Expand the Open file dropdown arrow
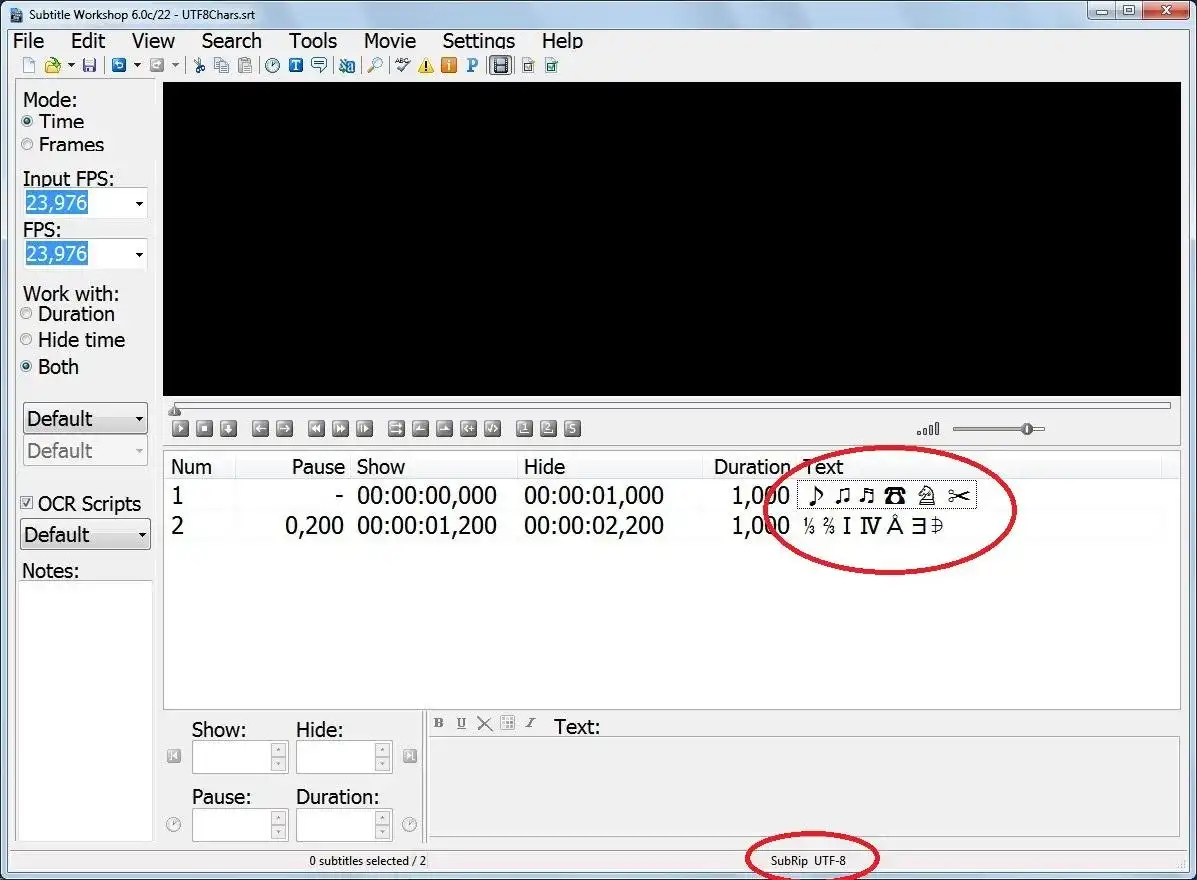The height and width of the screenshot is (880, 1197). (69, 65)
